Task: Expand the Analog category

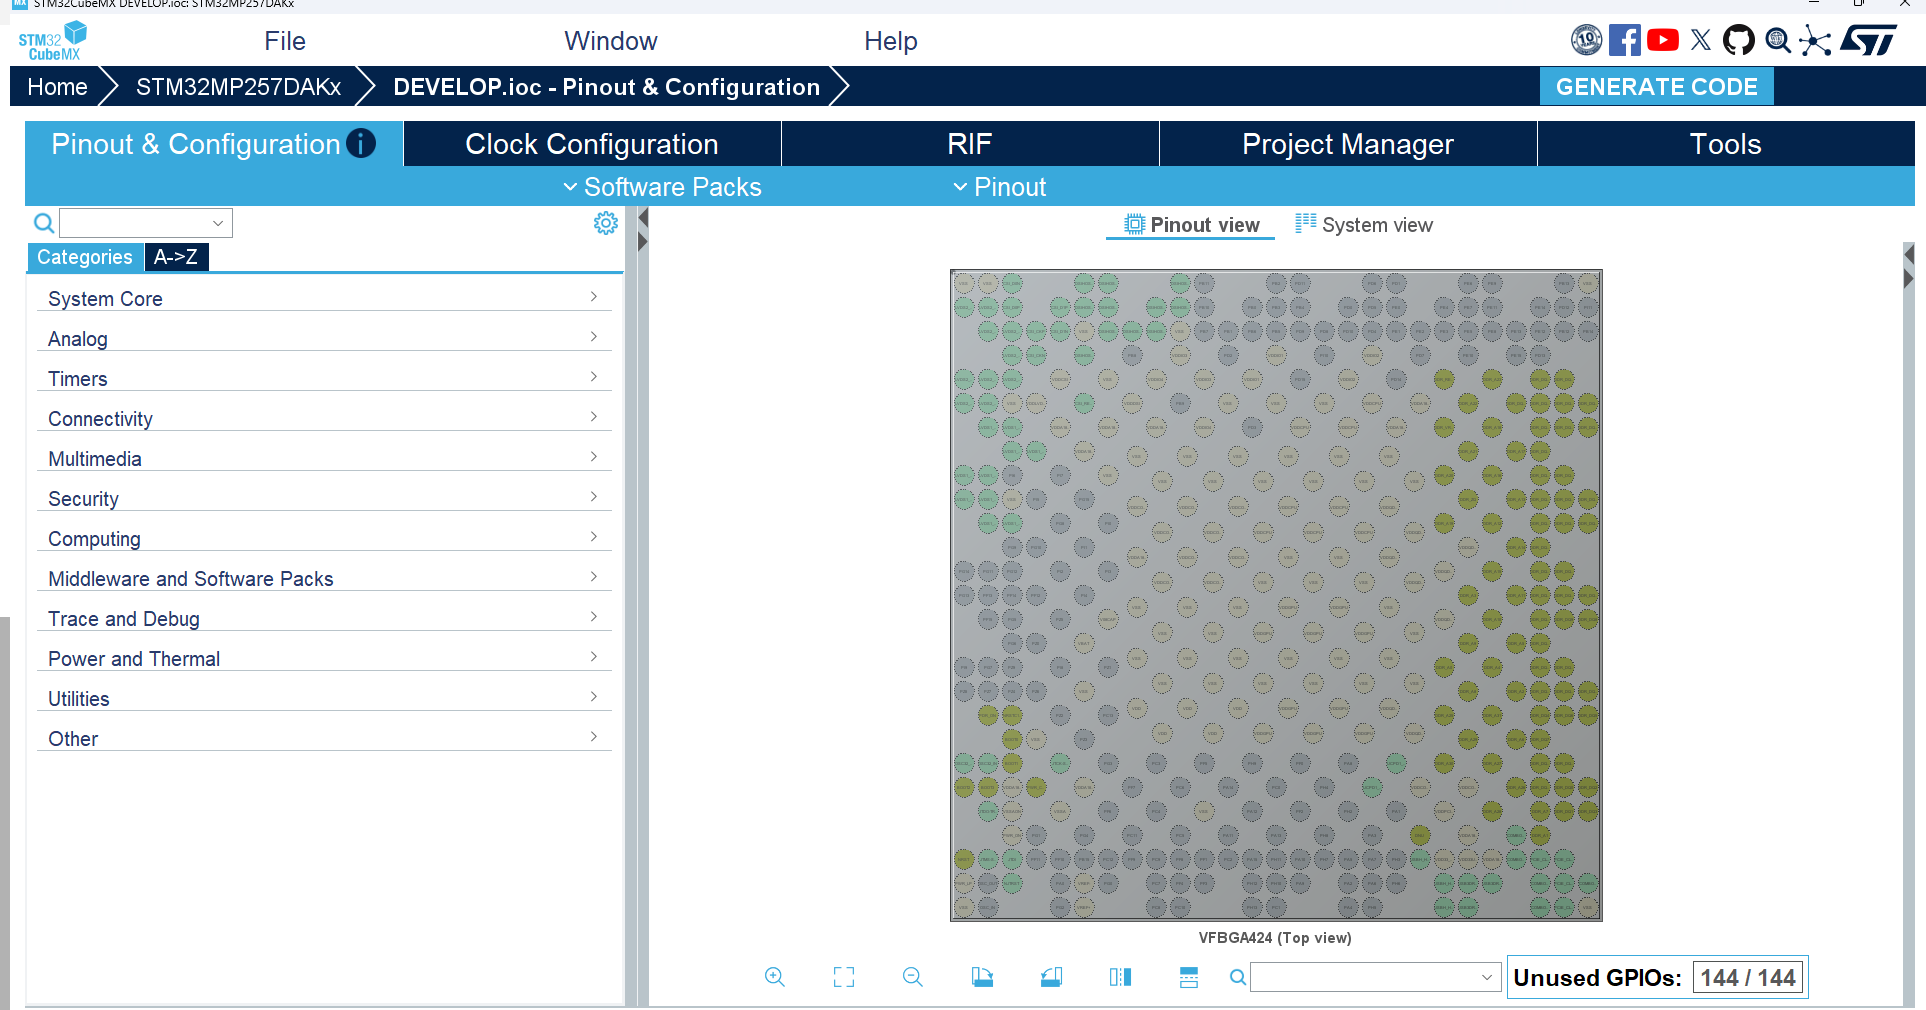Action: (x=324, y=338)
